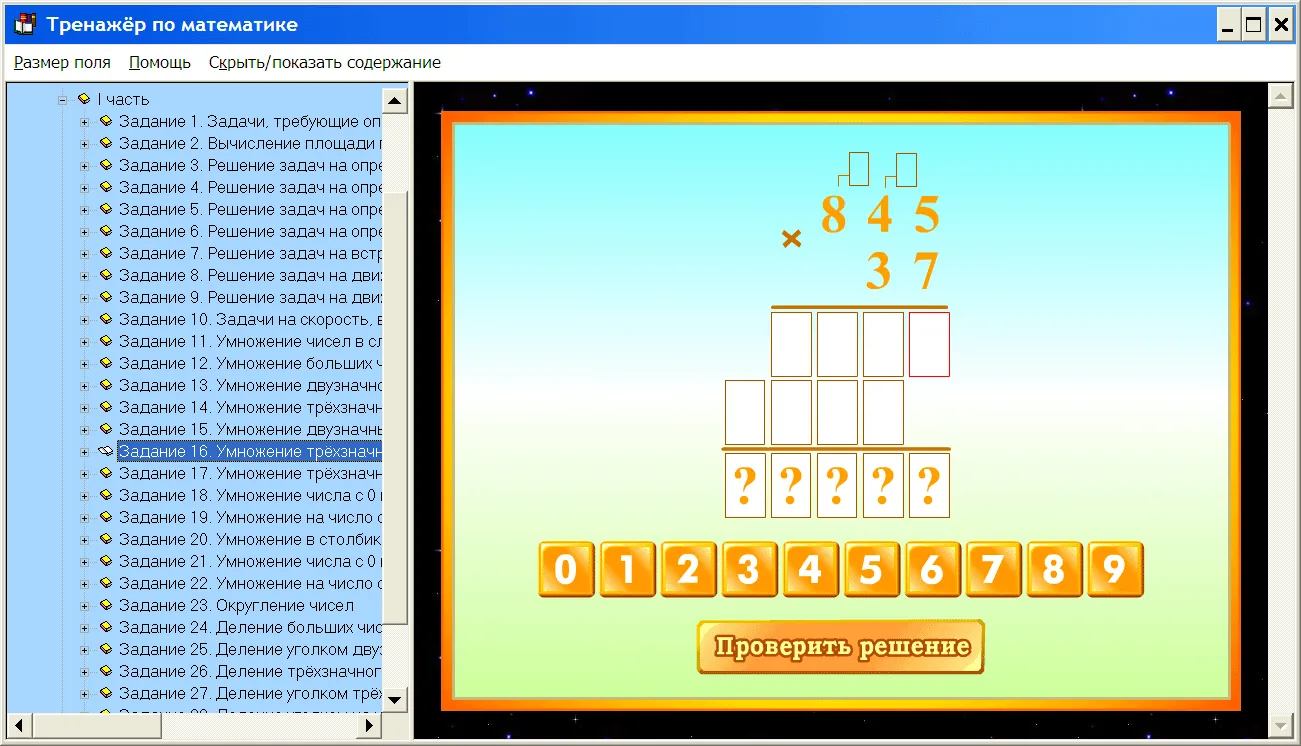The image size is (1301, 746).
Task: Click the book icon of Задание 7
Action: click(x=105, y=254)
